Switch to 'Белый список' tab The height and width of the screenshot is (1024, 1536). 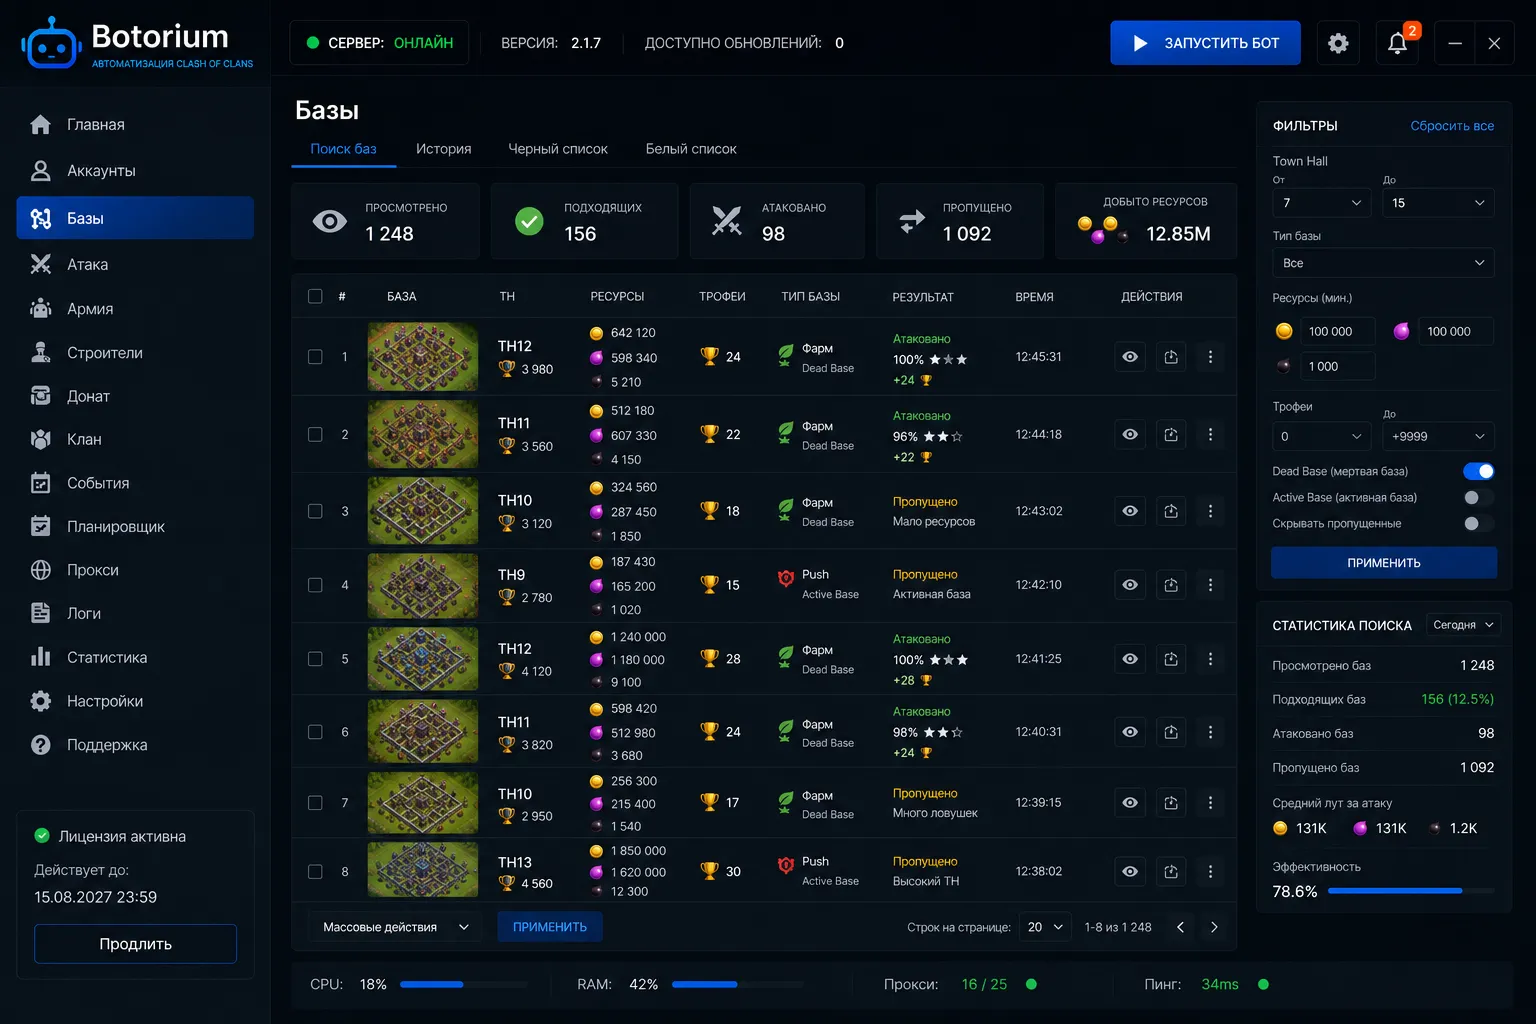coord(691,149)
